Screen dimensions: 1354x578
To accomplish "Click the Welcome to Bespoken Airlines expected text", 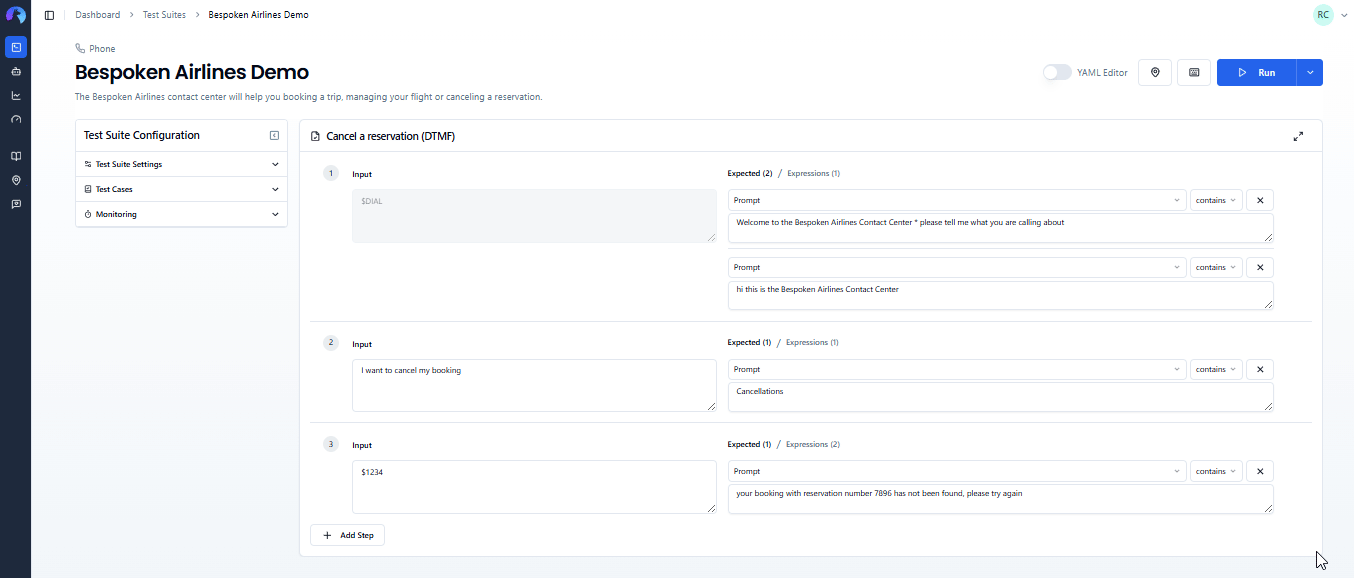I will (1000, 228).
